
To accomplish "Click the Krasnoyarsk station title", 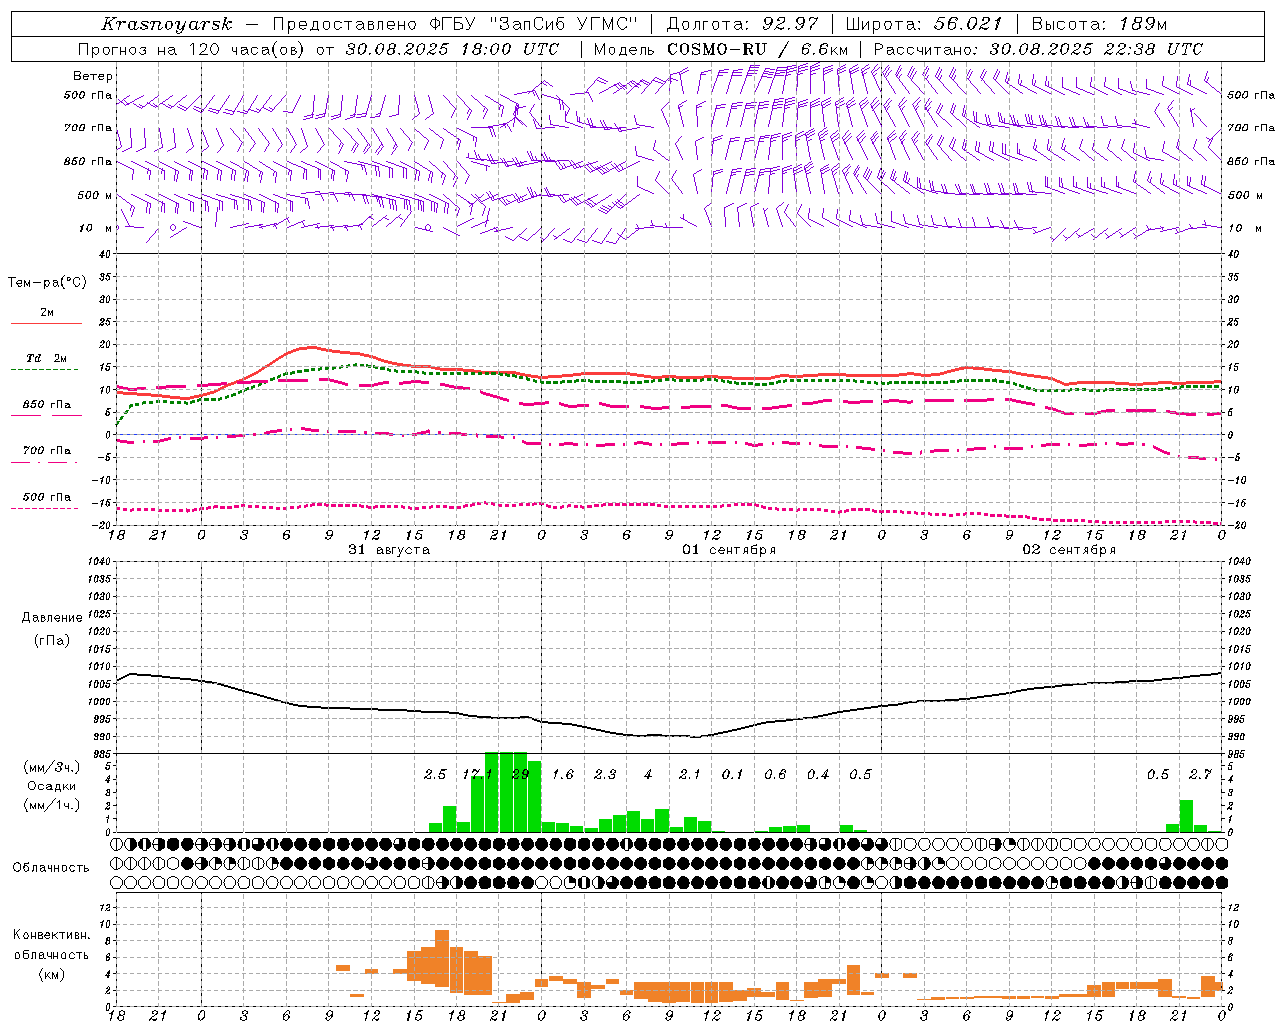I will 167,24.
